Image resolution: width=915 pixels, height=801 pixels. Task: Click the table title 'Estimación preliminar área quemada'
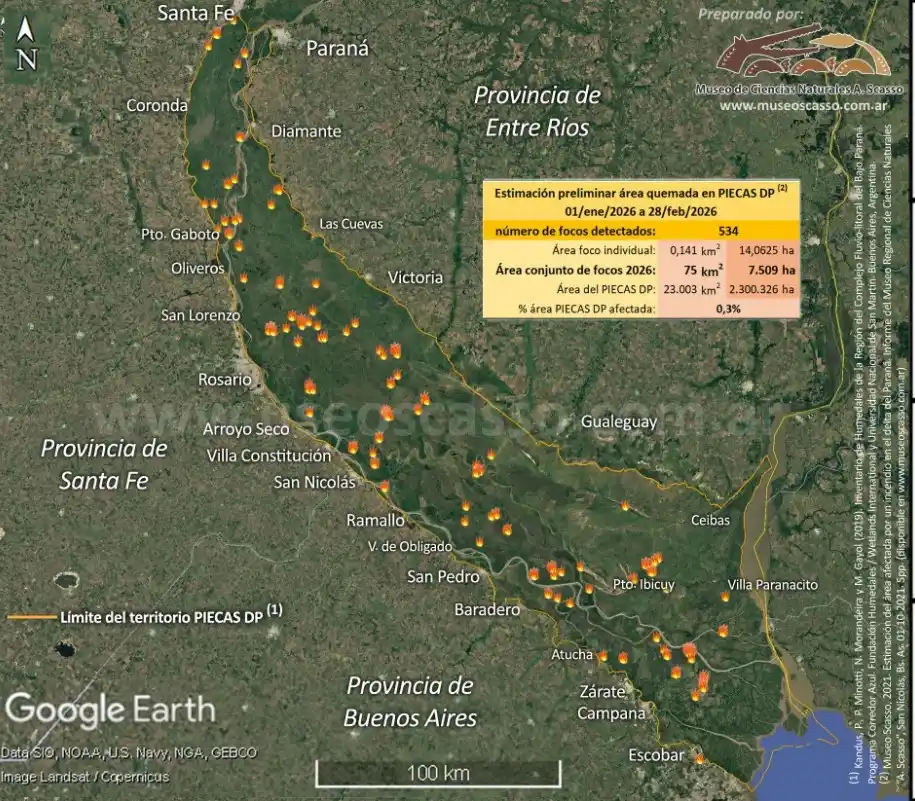point(641,193)
